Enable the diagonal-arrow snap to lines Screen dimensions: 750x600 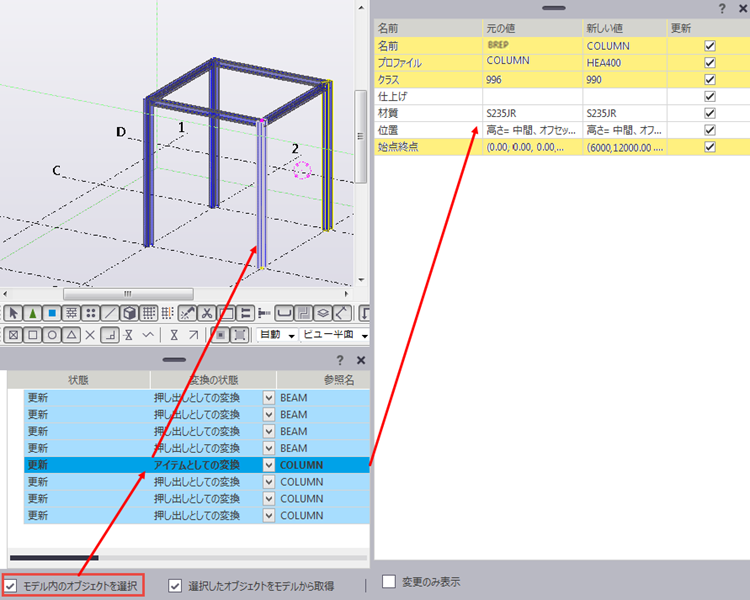tap(193, 335)
